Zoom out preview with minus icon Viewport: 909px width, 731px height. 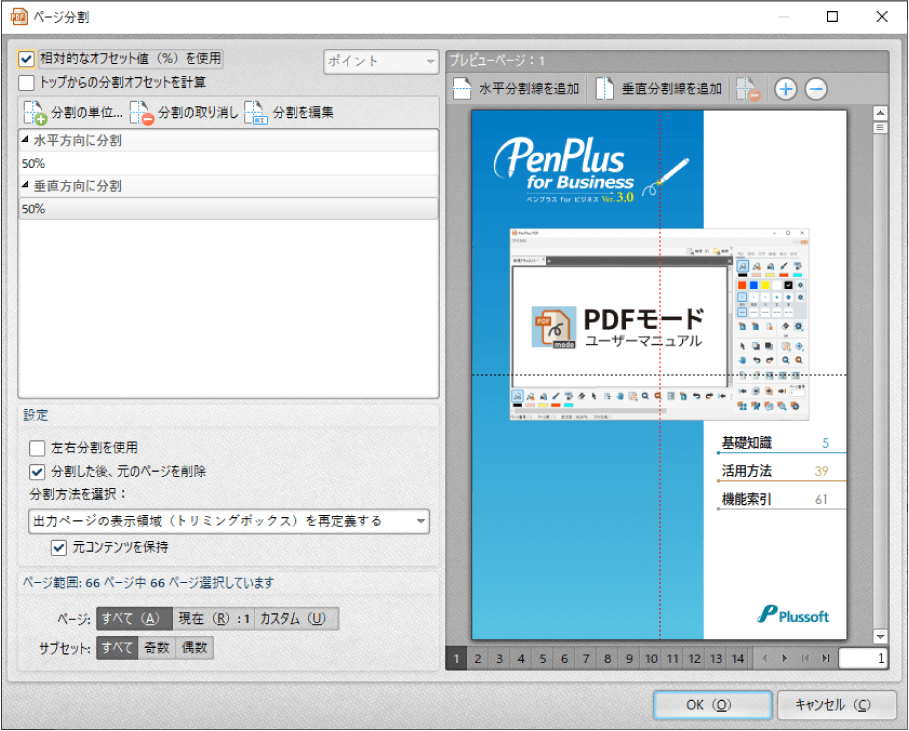click(x=816, y=89)
